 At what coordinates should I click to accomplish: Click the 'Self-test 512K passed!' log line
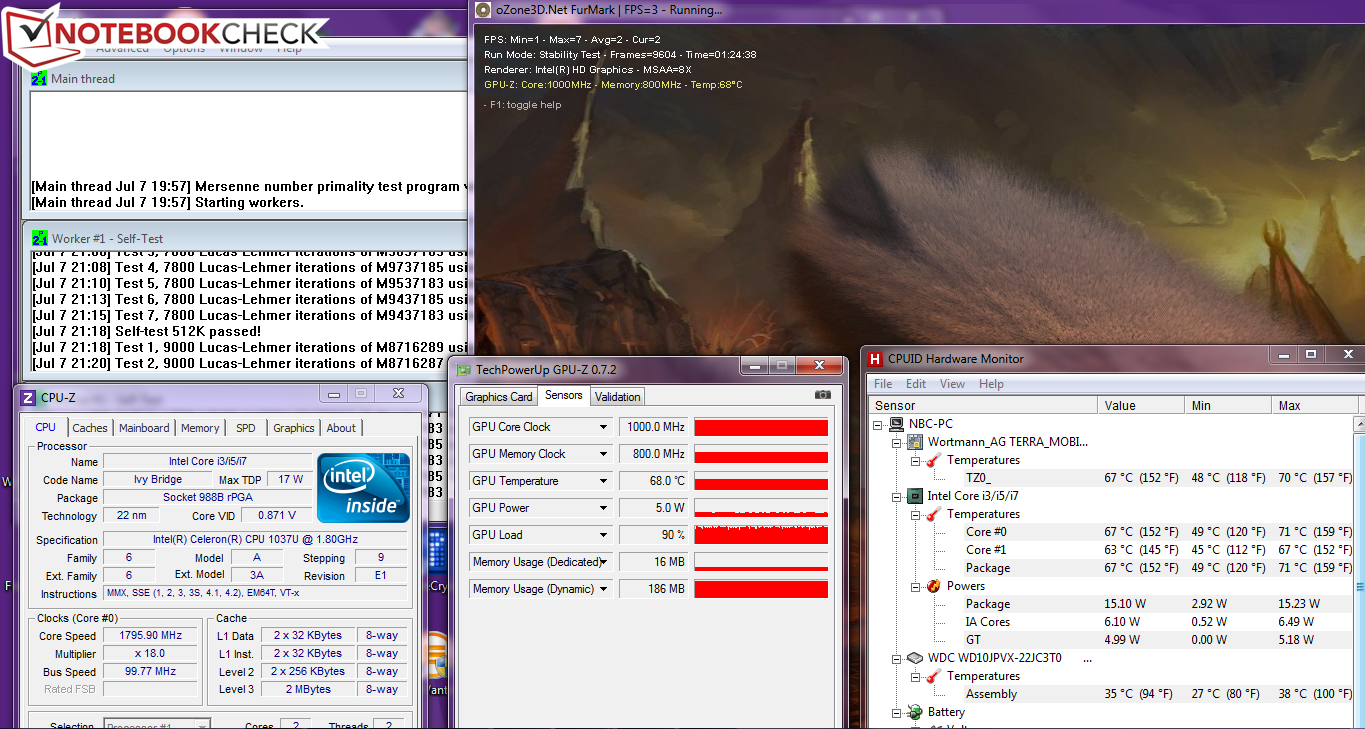(146, 331)
